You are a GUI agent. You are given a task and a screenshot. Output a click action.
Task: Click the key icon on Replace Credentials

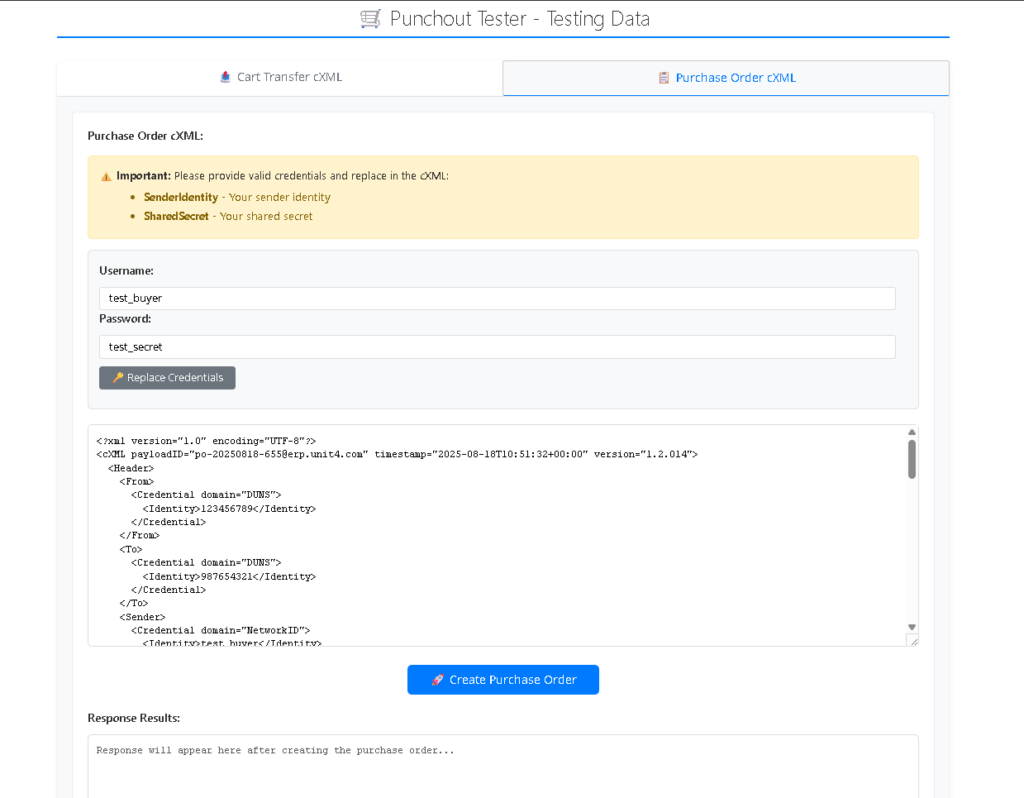coord(117,378)
